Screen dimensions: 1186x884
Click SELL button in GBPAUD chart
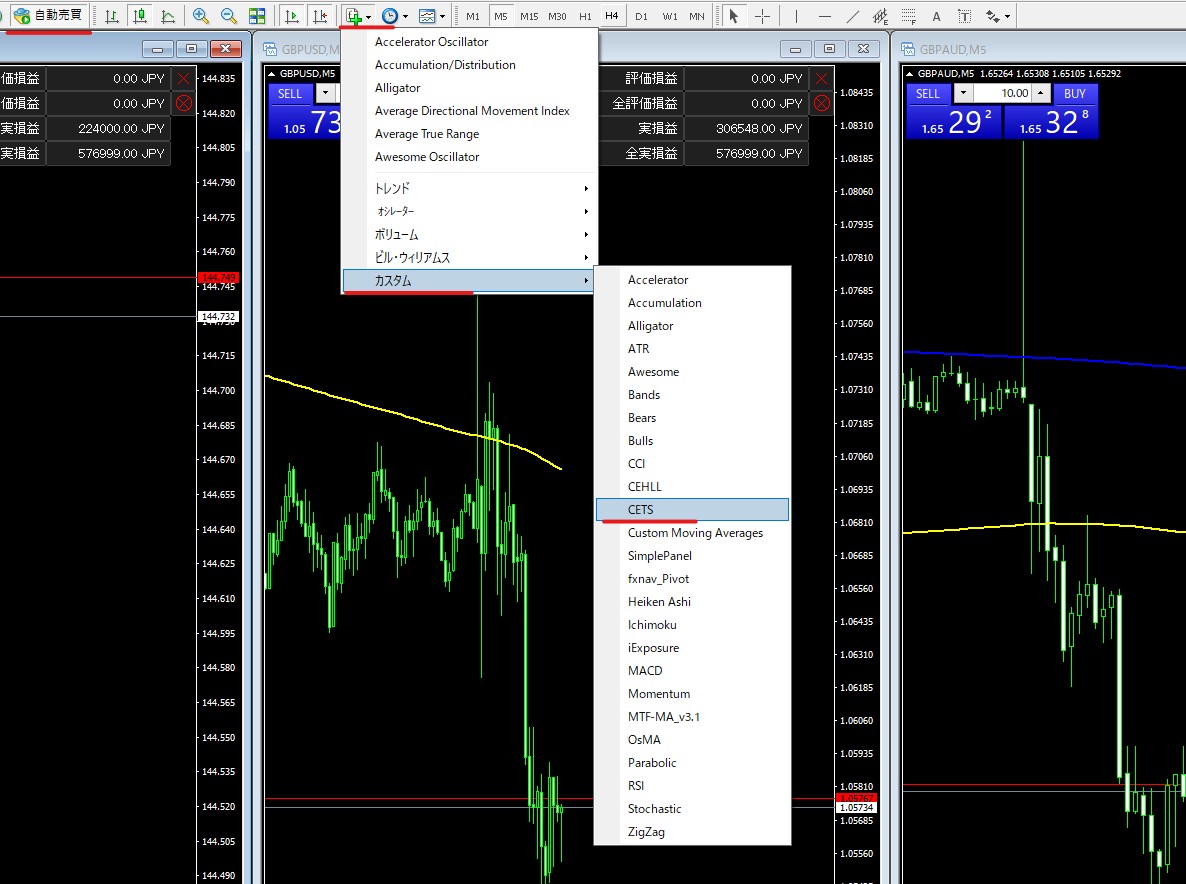tap(928, 94)
